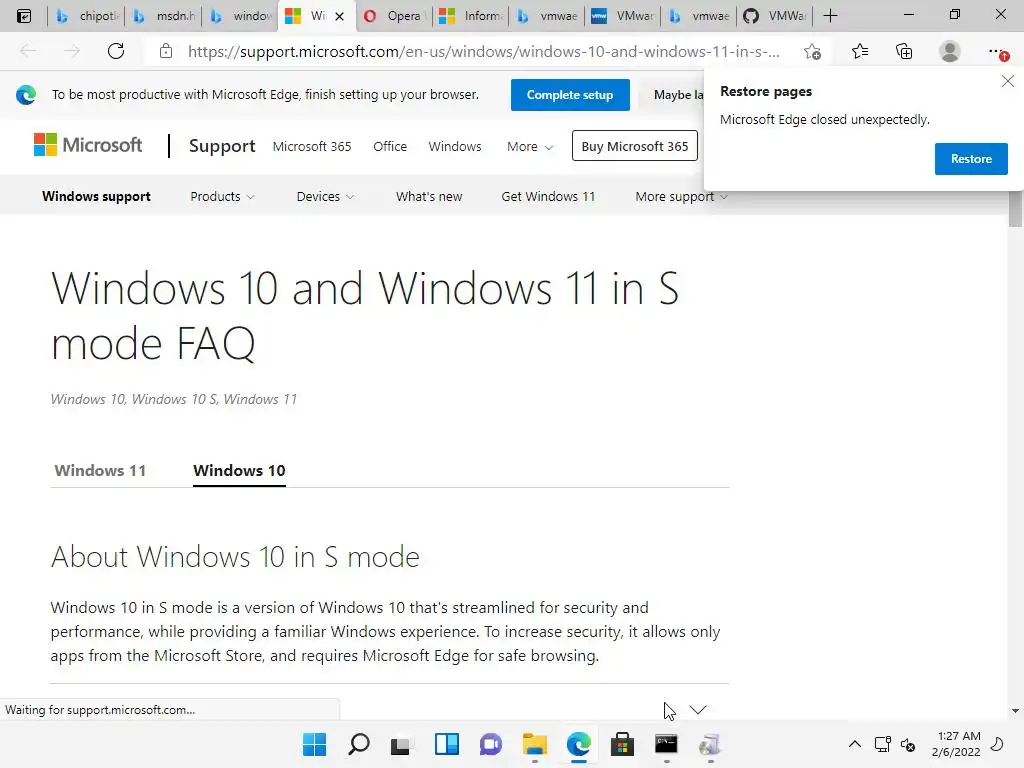Open Collections panel

[904, 51]
